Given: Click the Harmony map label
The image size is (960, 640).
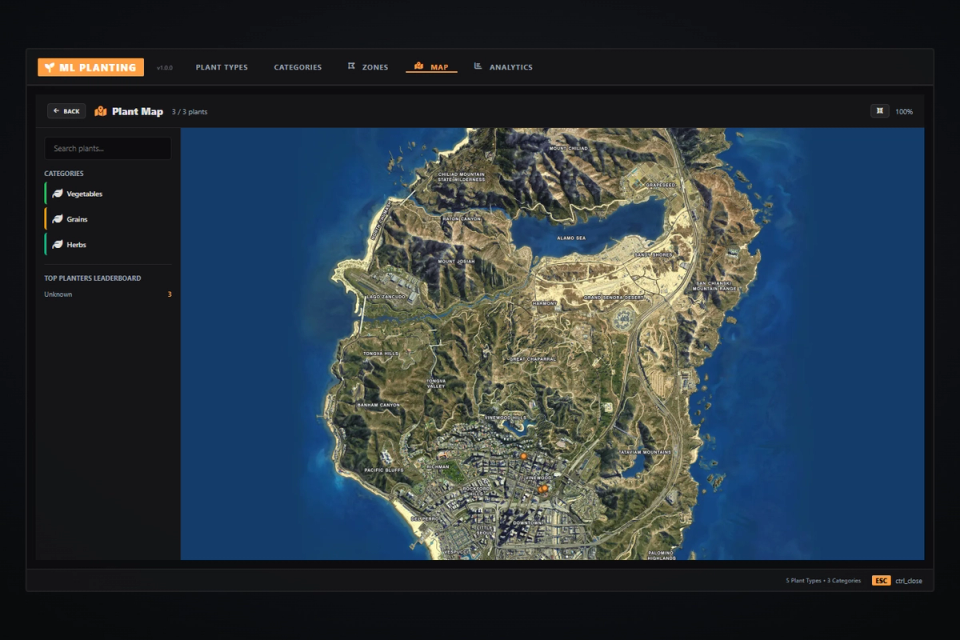Looking at the screenshot, I should point(544,303).
